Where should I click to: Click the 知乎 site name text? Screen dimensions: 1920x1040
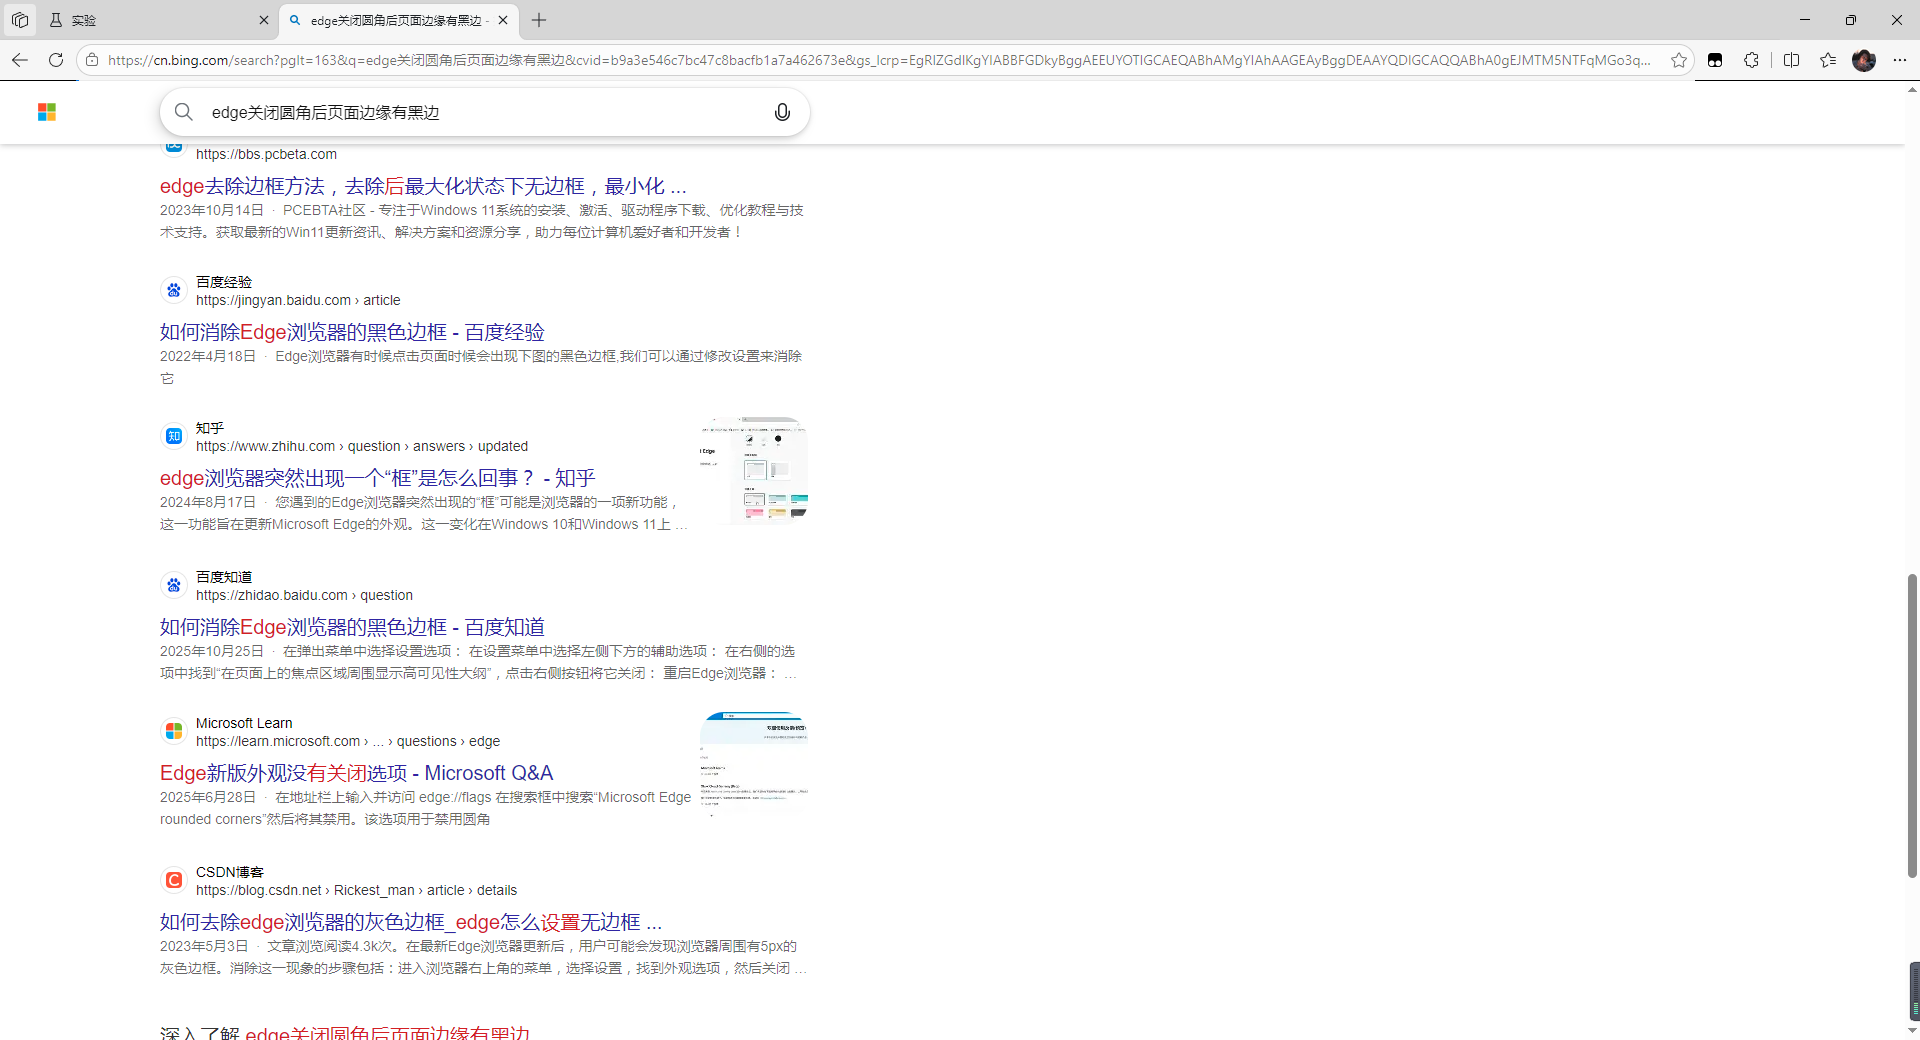pyautogui.click(x=210, y=428)
